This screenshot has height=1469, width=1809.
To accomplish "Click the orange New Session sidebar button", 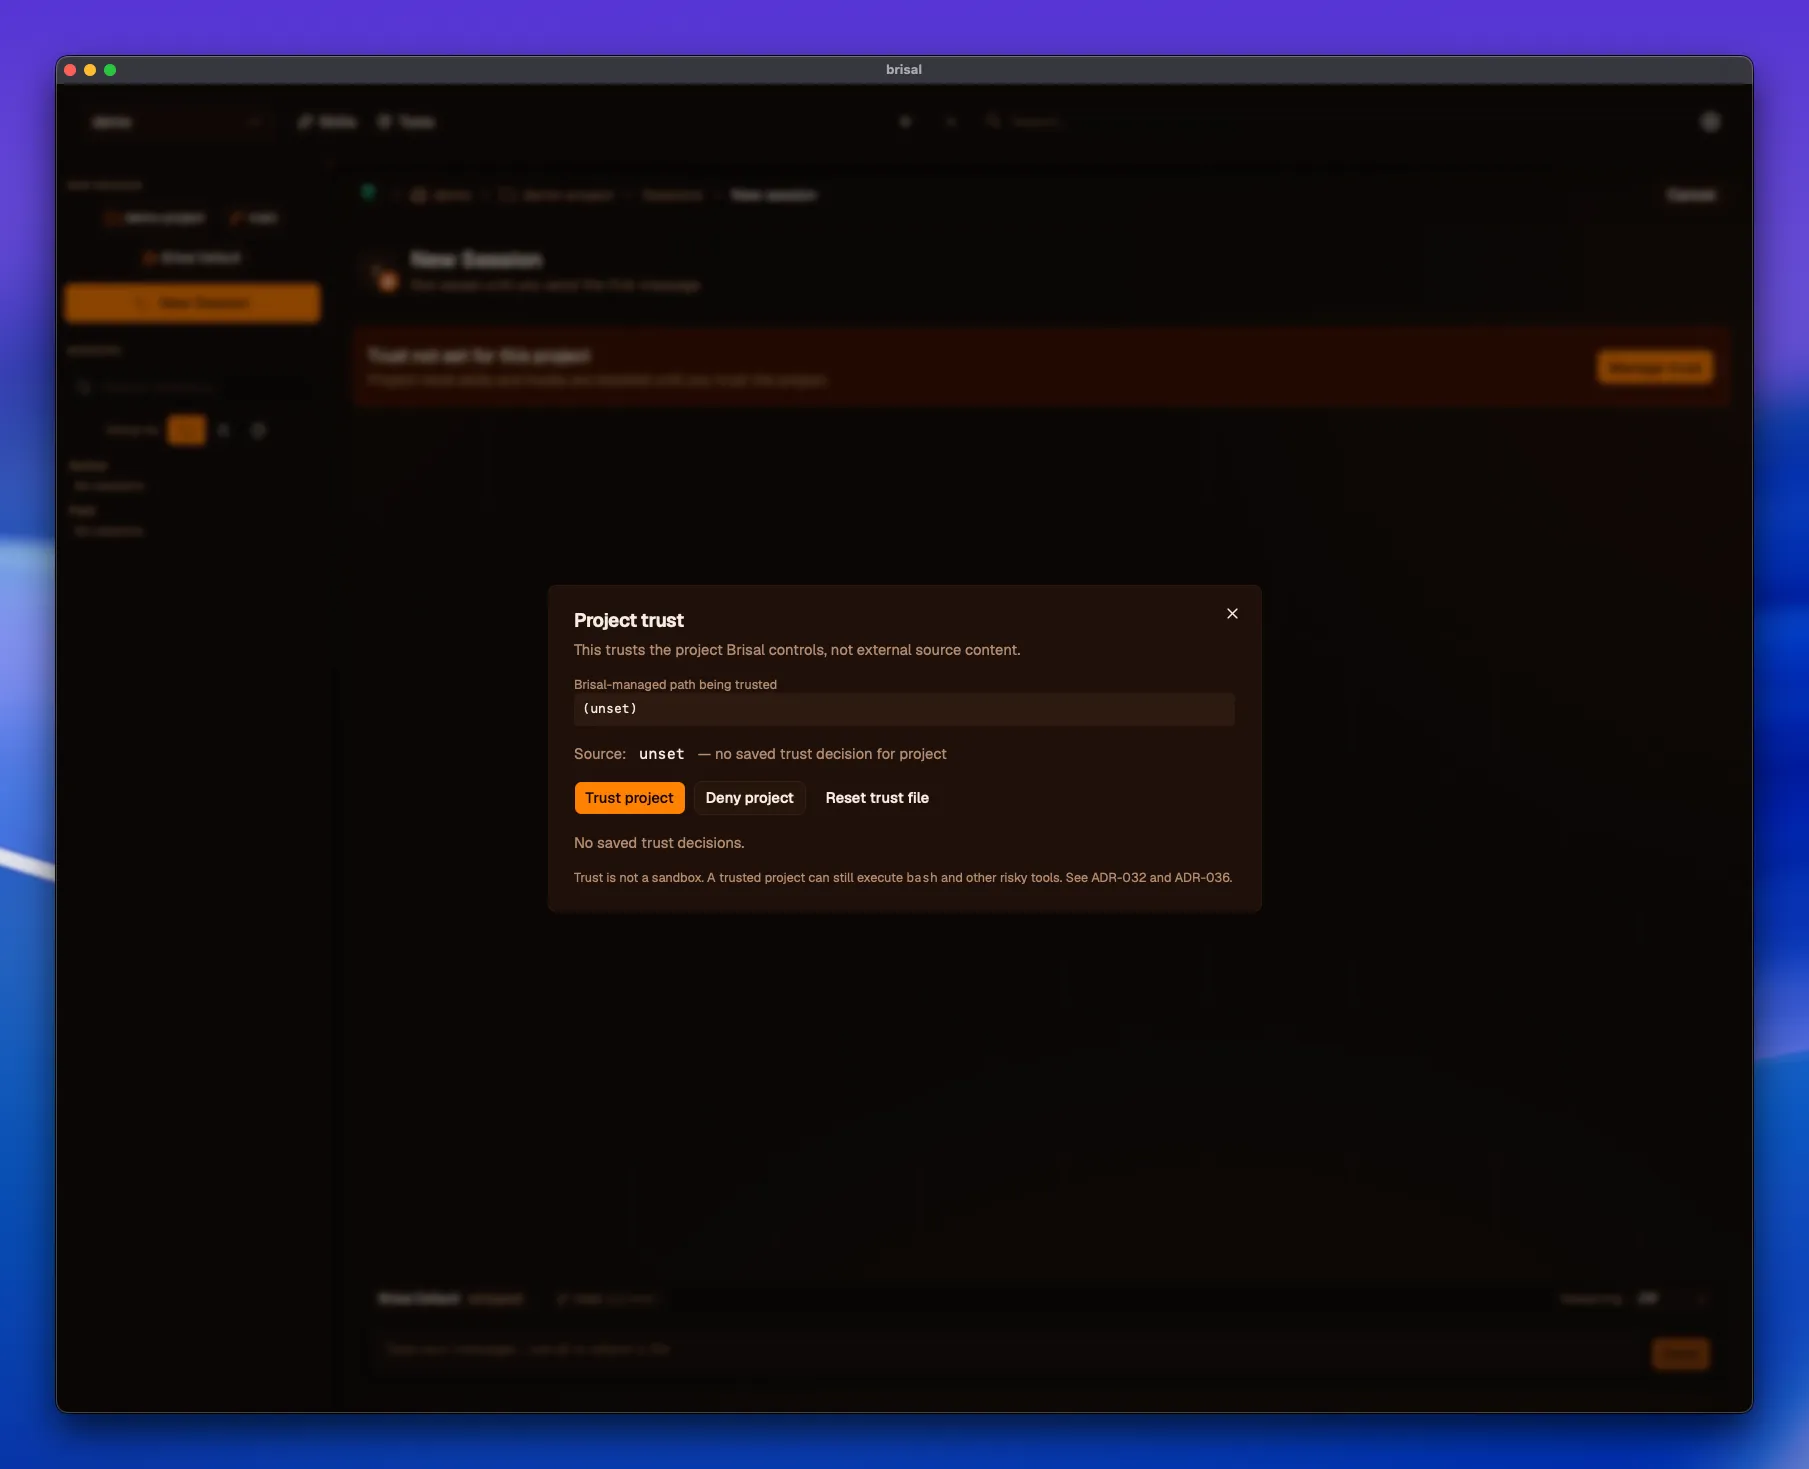I will [x=193, y=303].
